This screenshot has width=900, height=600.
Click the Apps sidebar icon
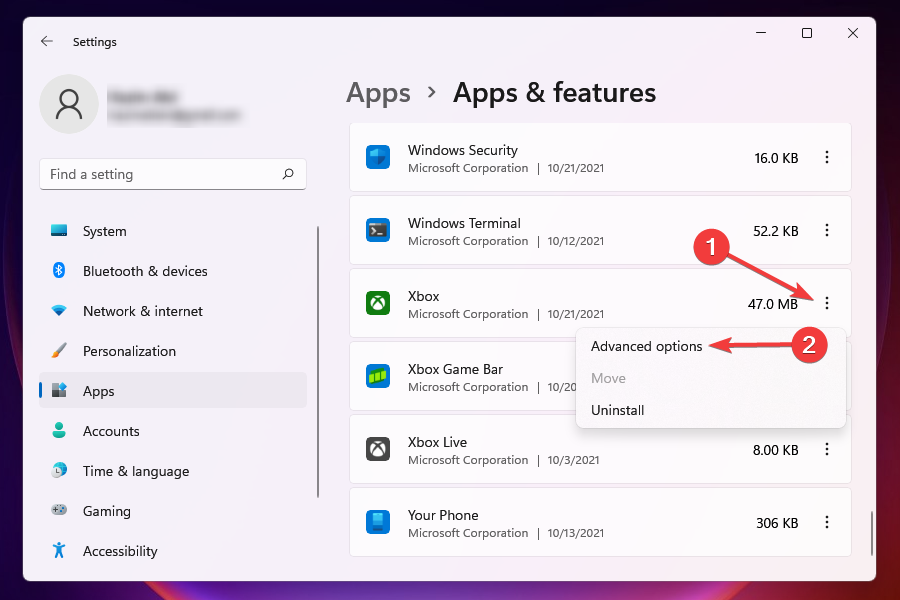[x=59, y=390]
